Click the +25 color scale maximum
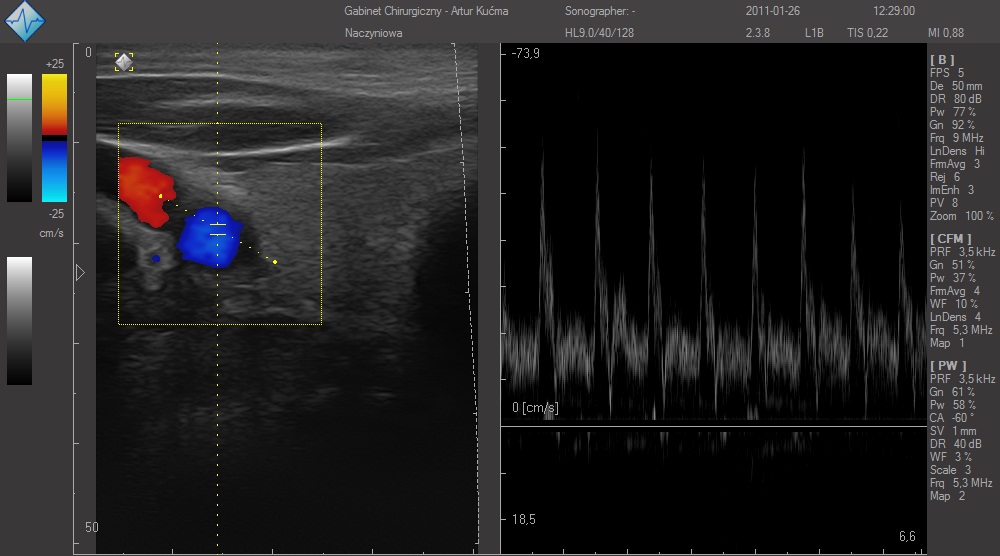The width and height of the screenshot is (1000, 556). point(55,64)
